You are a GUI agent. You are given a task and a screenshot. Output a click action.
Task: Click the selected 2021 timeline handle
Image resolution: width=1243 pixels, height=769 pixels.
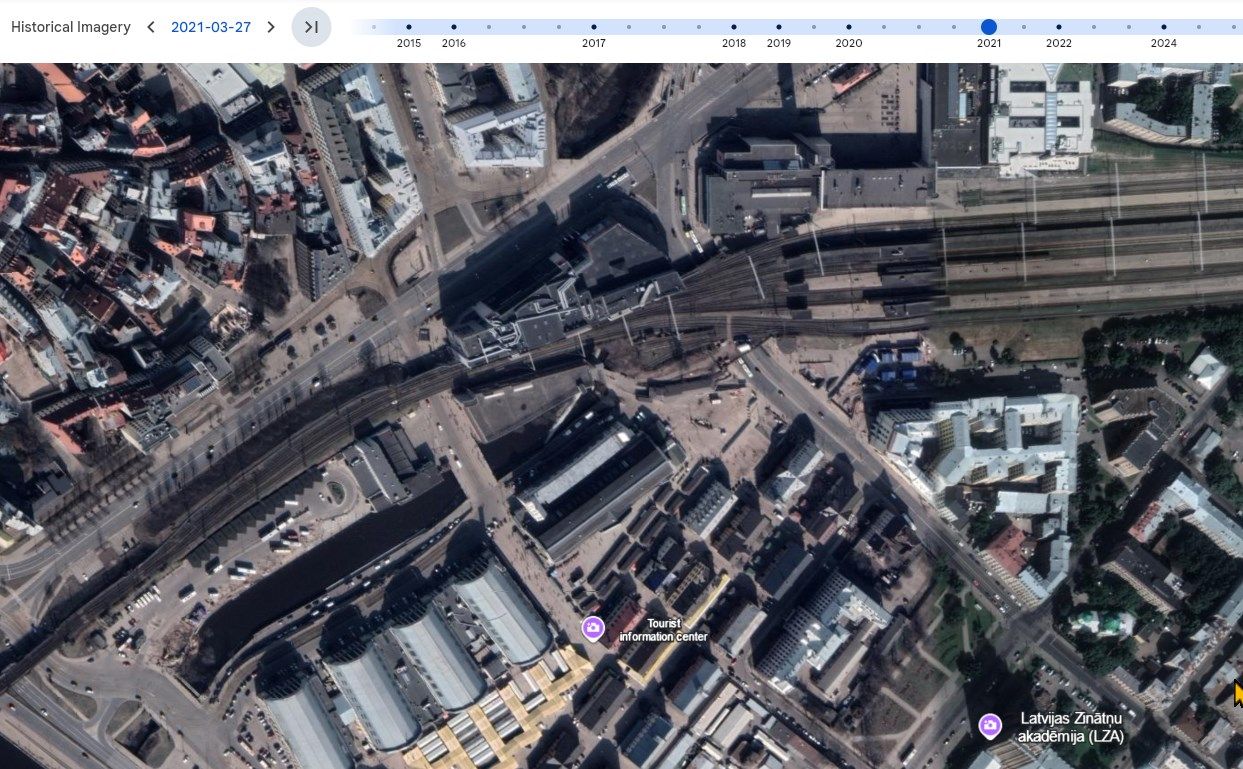(989, 27)
